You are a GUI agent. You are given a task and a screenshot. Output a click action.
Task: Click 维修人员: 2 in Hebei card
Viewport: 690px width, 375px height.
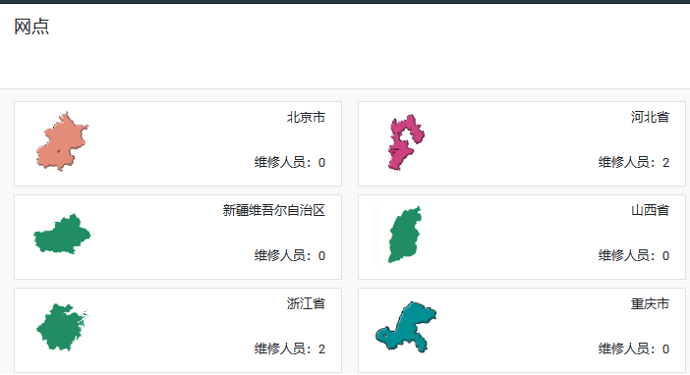click(x=634, y=162)
